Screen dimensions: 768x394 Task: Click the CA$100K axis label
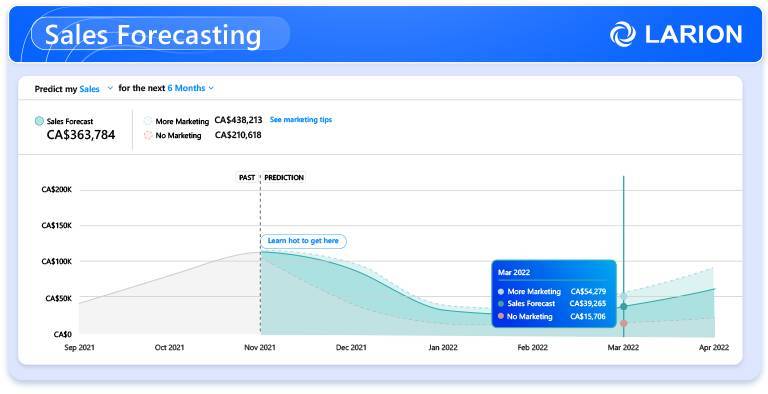pyautogui.click(x=56, y=262)
